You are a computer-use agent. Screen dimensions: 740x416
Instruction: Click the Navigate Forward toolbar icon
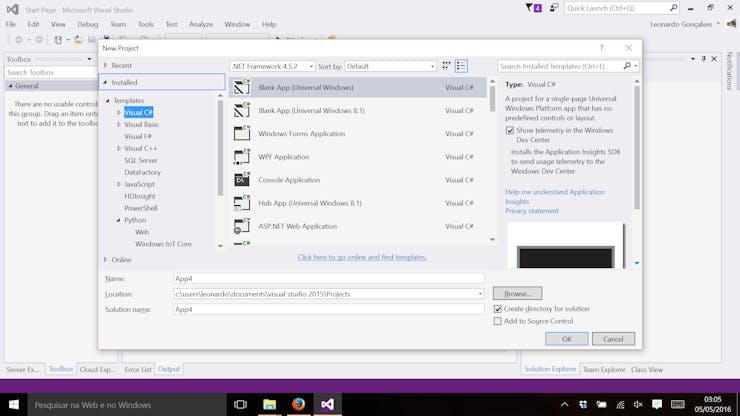click(x=39, y=40)
